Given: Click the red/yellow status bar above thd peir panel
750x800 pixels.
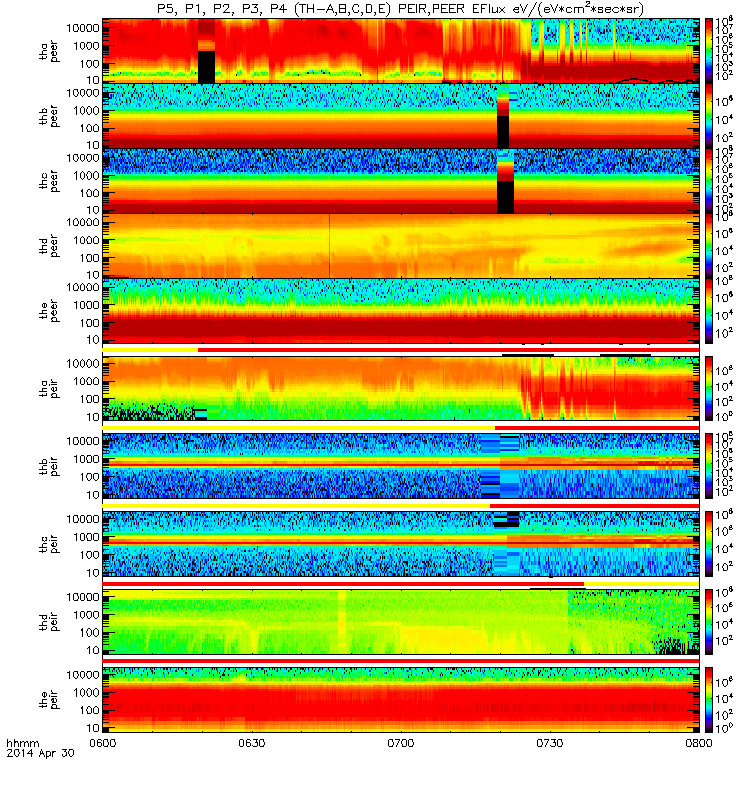Looking at the screenshot, I should click(x=401, y=584).
